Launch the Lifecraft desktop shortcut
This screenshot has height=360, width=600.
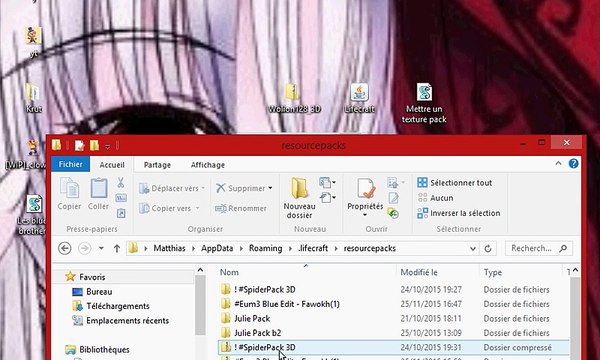tap(359, 98)
